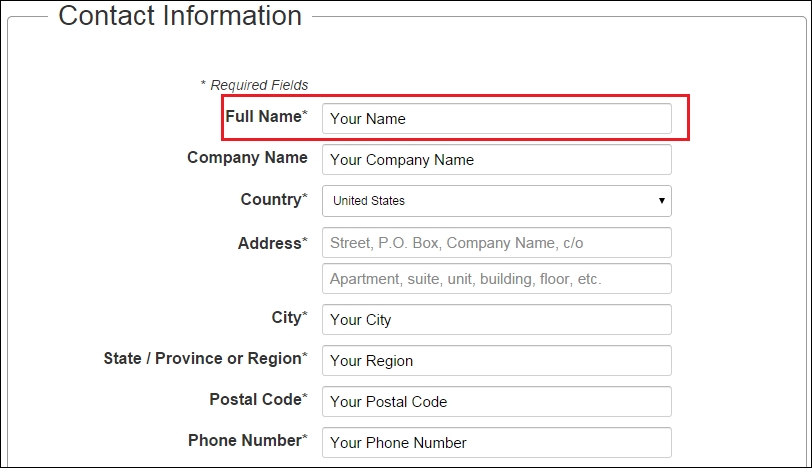The height and width of the screenshot is (468, 812).
Task: Click the Your Region text box
Action: pos(496,361)
